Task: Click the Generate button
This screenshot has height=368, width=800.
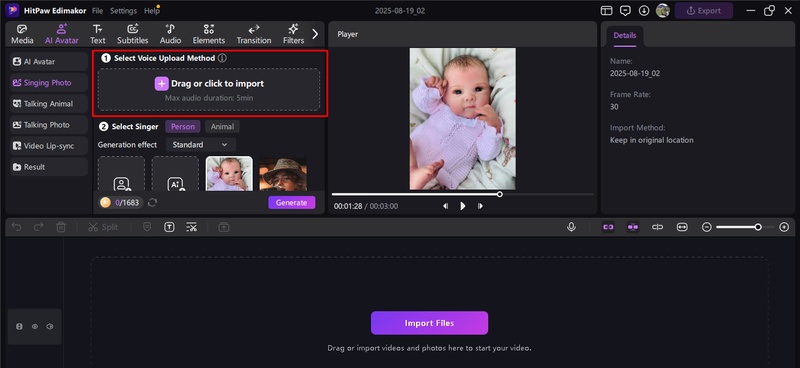Action: tap(292, 203)
